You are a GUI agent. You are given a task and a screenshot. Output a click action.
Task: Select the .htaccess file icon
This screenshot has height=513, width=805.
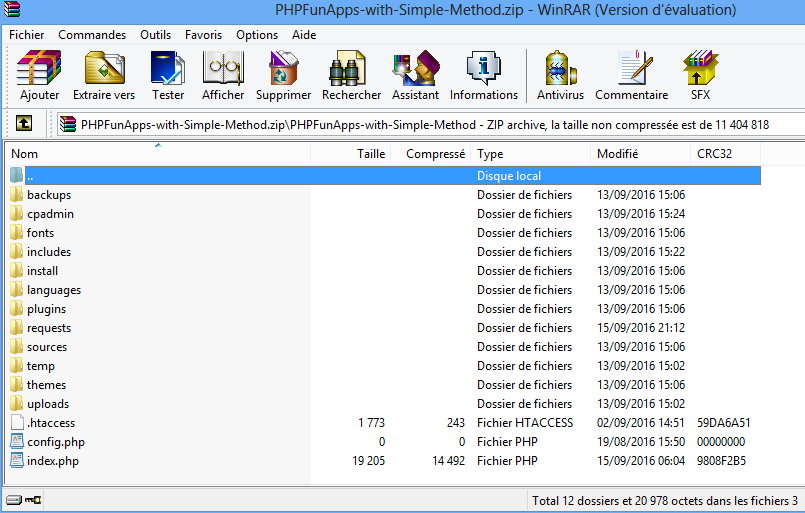coord(17,423)
